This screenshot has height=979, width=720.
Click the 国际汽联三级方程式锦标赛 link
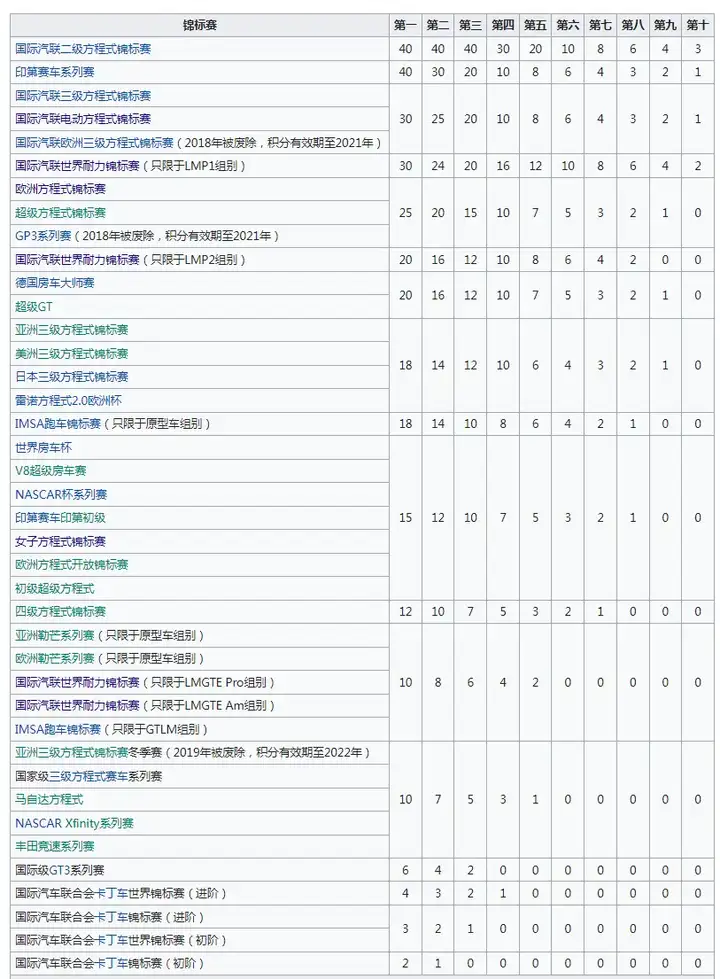tap(83, 96)
